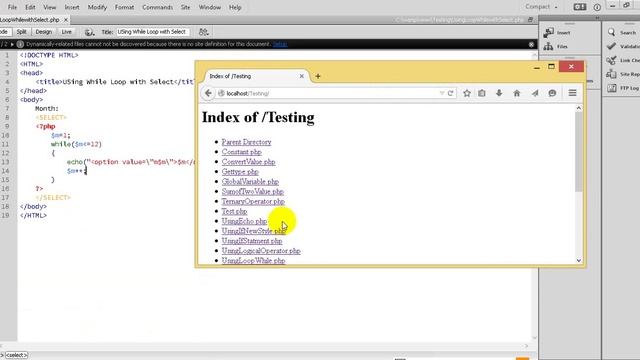
Task: Open the Parent Directory link
Action: point(246,142)
